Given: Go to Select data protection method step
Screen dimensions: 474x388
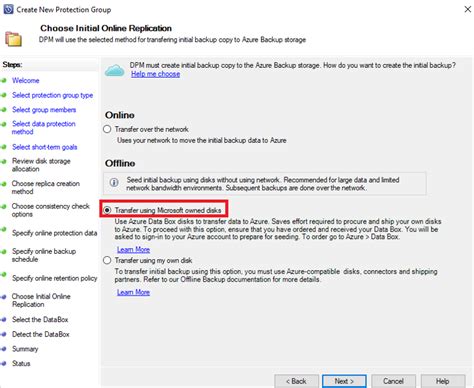Looking at the screenshot, I should click(x=44, y=128).
